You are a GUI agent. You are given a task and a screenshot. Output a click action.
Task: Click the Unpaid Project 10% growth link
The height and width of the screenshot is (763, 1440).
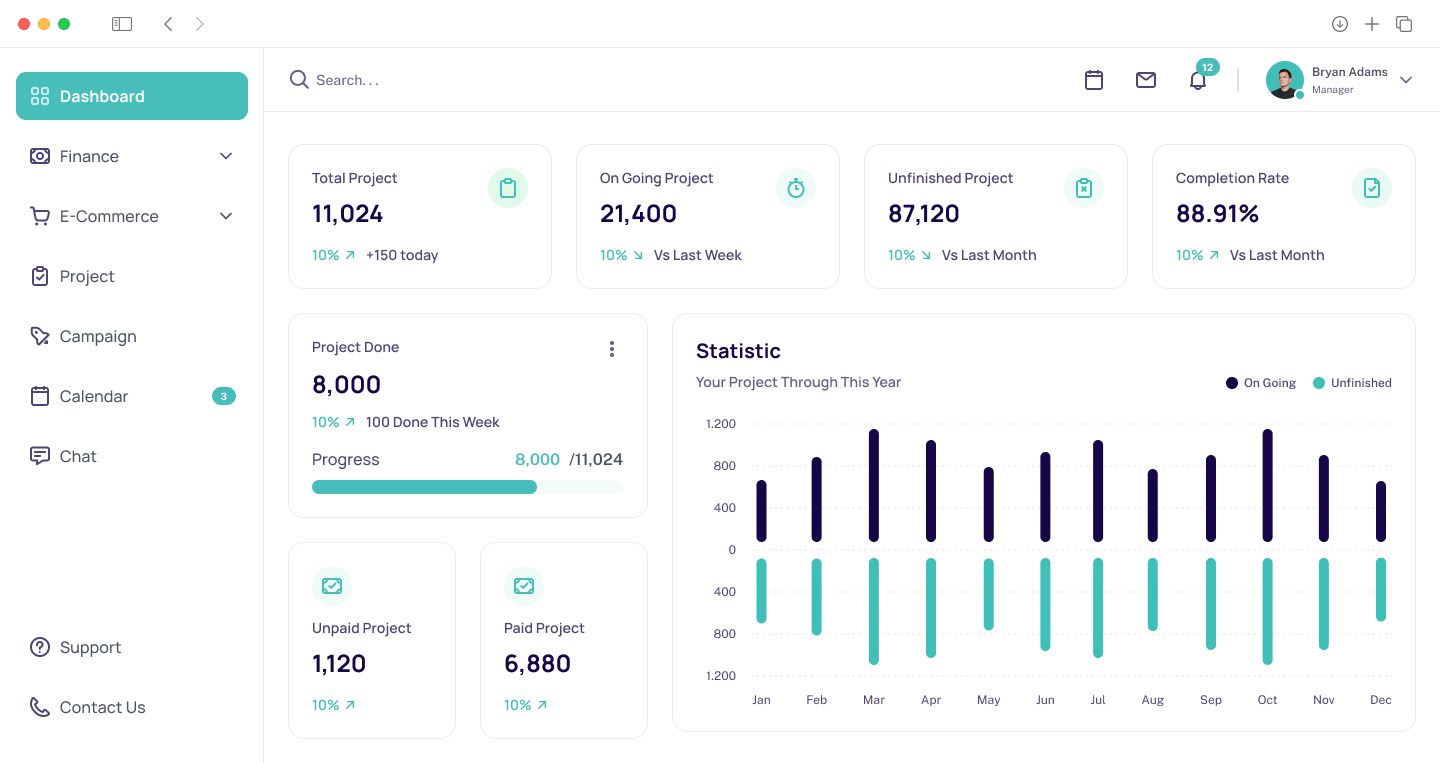tap(333, 705)
